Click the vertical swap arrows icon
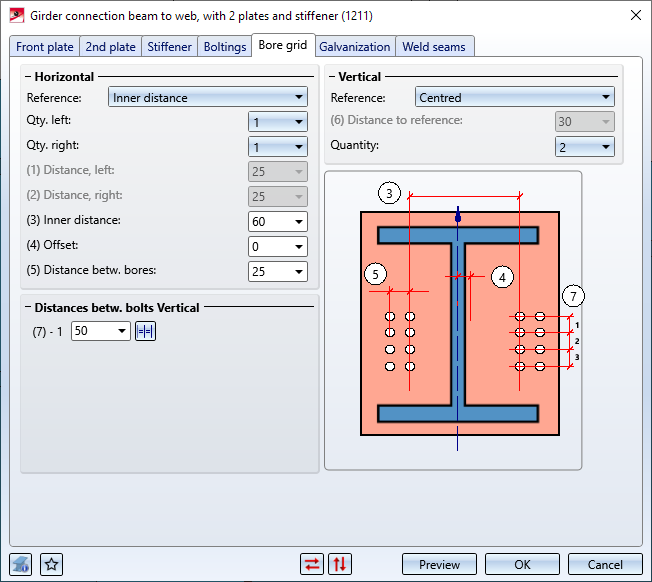652x582 pixels. tap(340, 564)
